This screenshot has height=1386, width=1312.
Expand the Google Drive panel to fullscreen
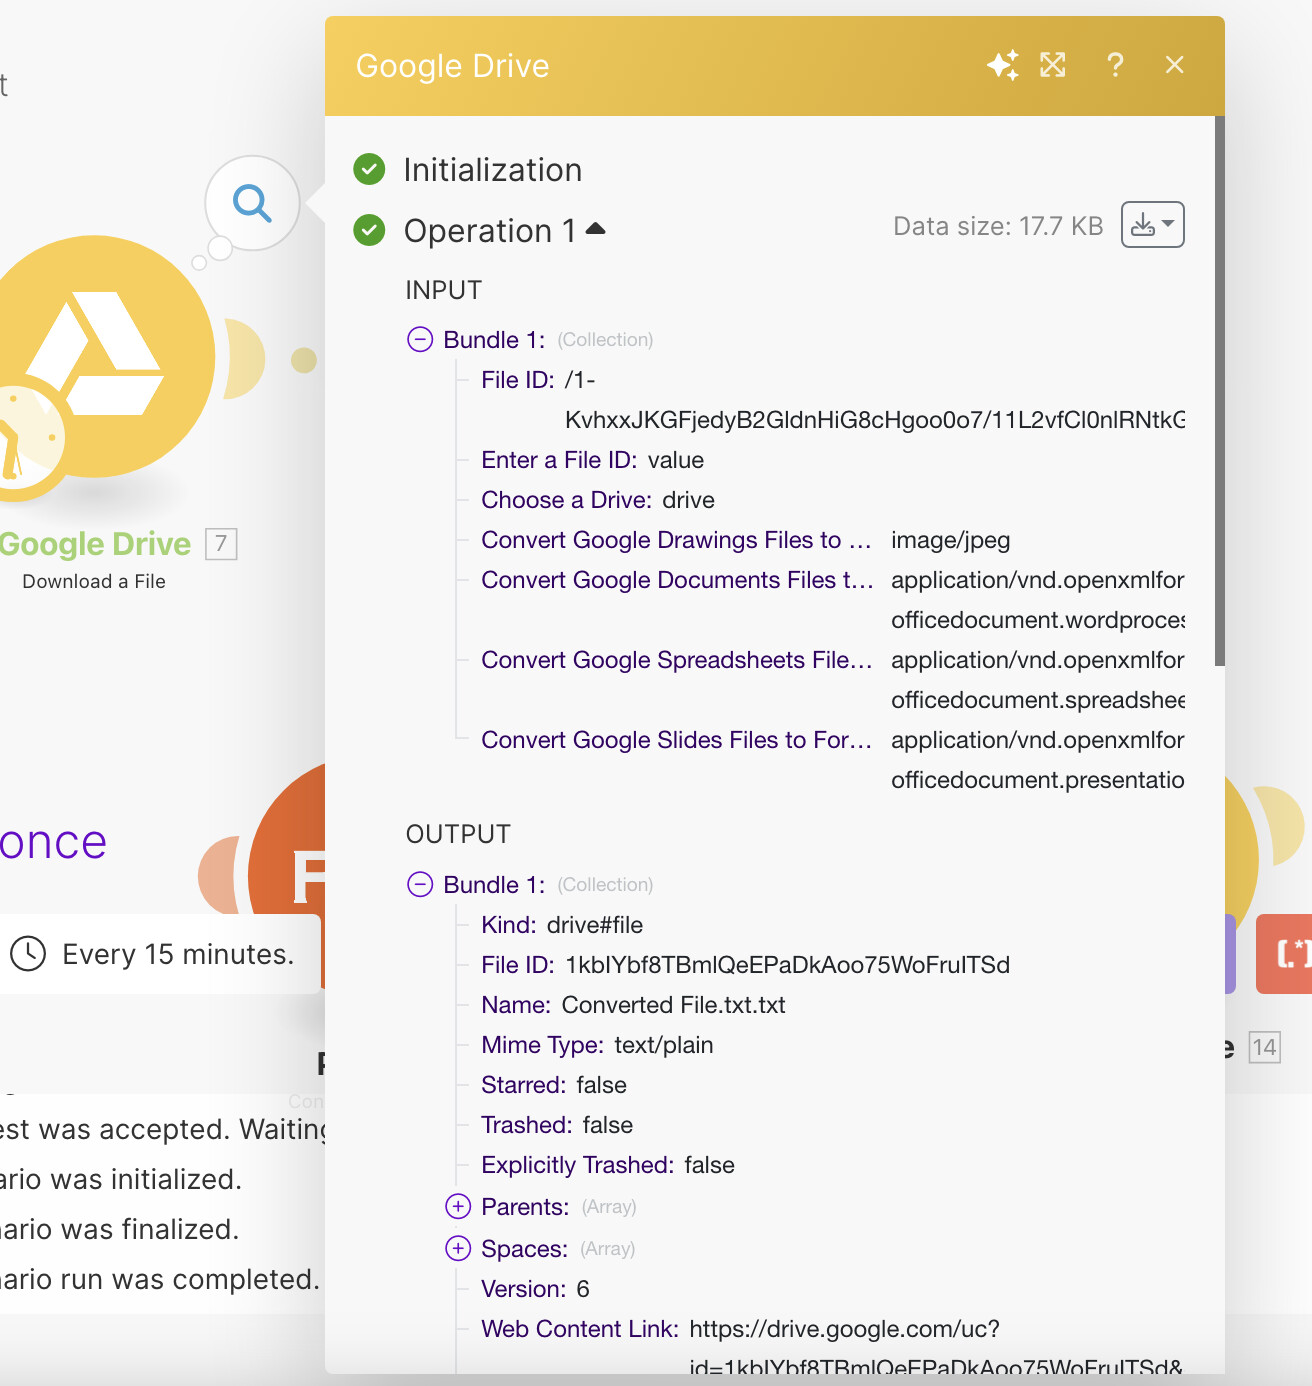tap(1053, 65)
